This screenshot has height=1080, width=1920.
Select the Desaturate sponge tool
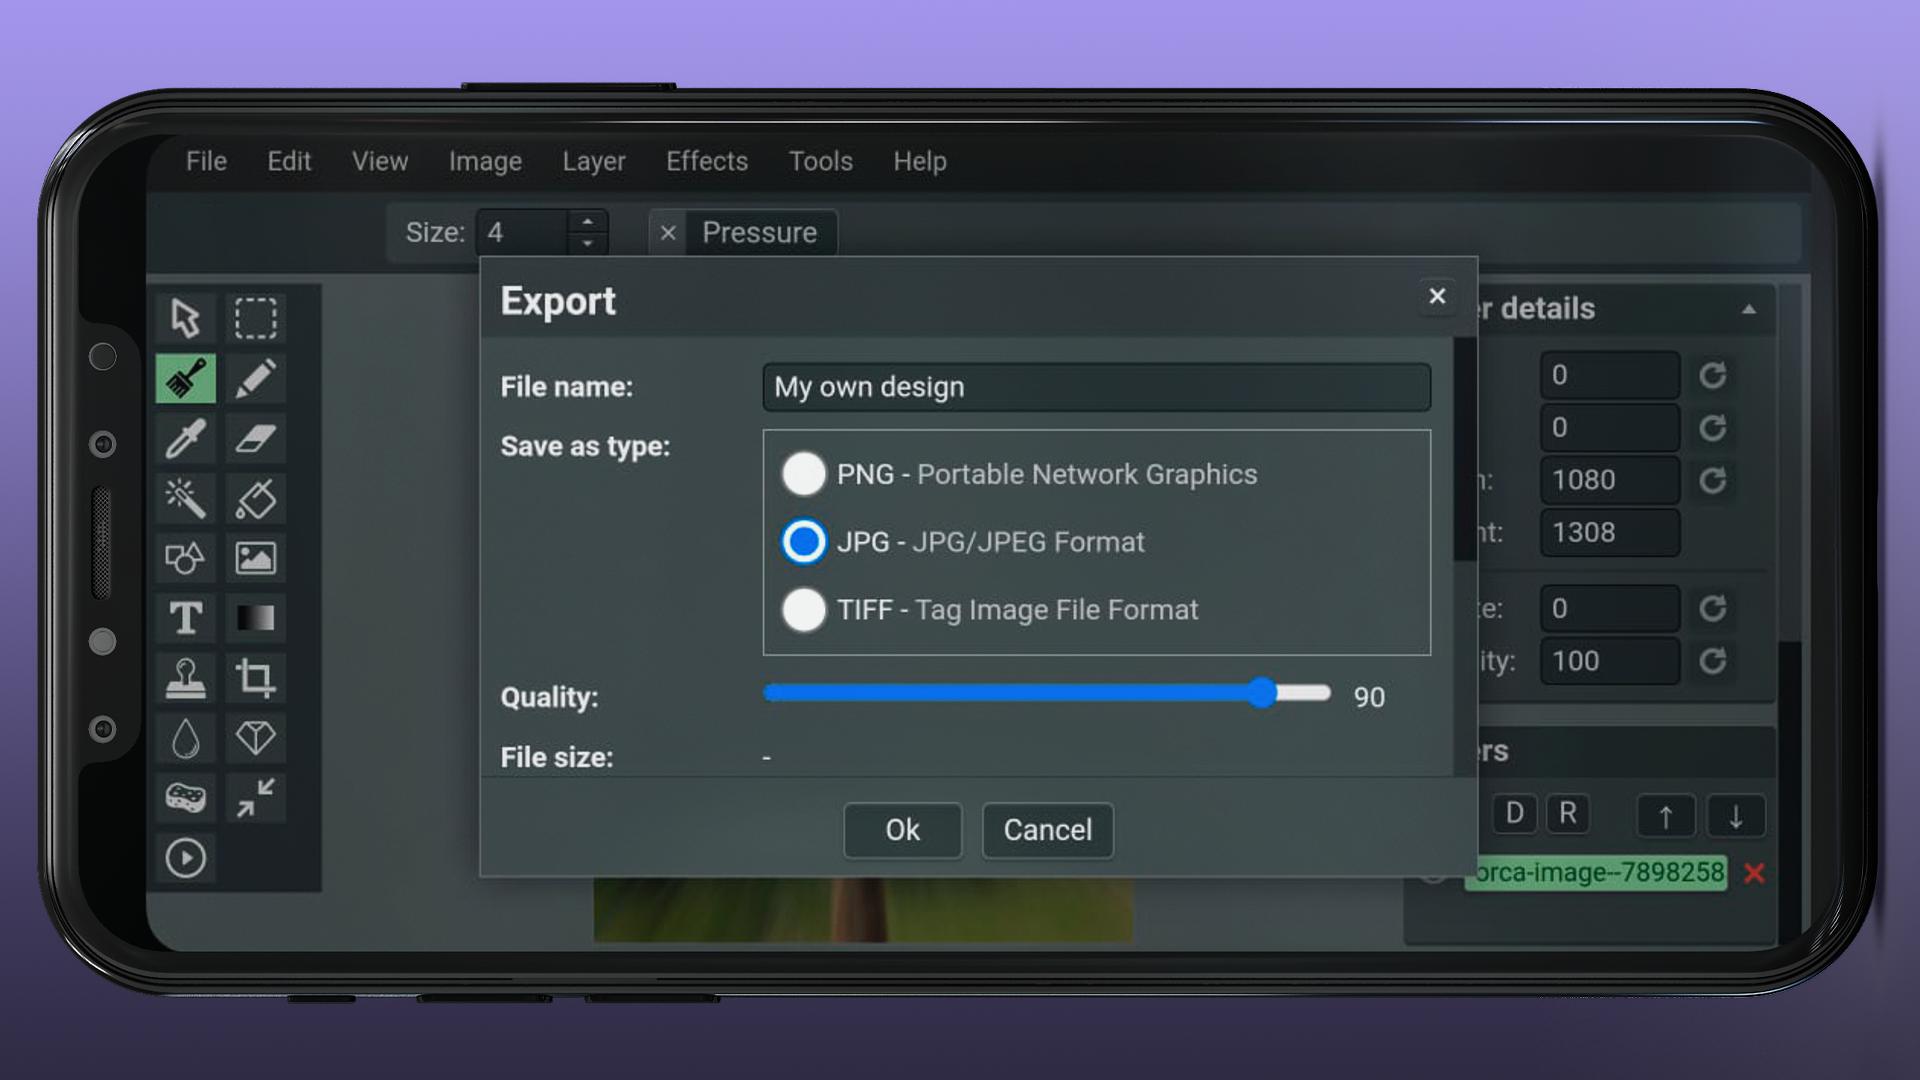pyautogui.click(x=186, y=798)
